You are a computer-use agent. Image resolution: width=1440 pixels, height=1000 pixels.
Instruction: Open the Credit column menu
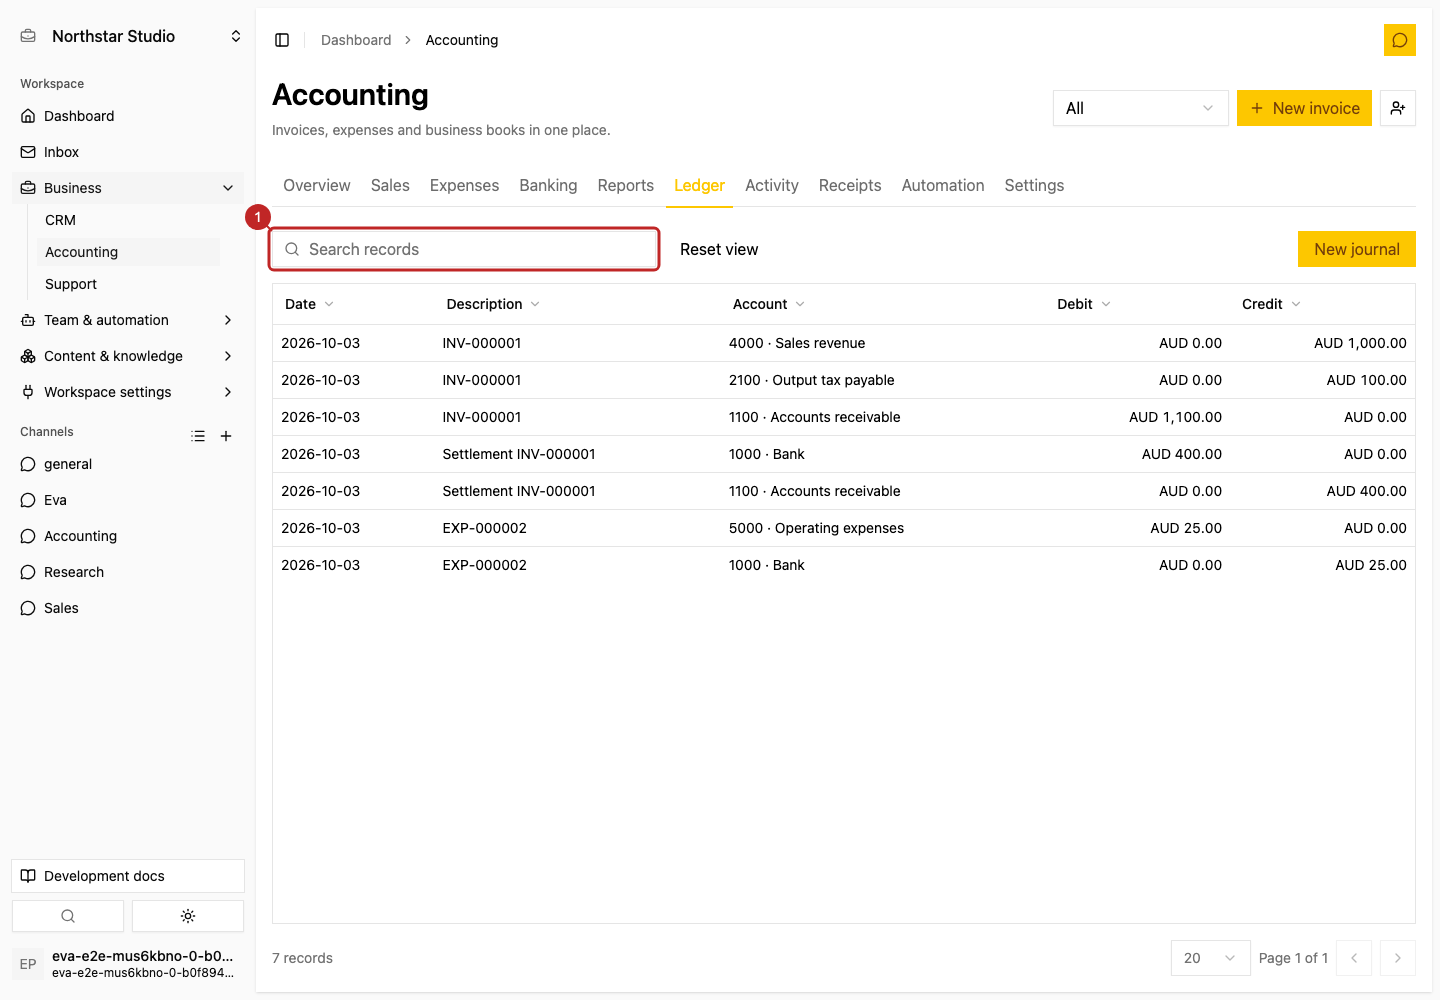pos(1271,304)
